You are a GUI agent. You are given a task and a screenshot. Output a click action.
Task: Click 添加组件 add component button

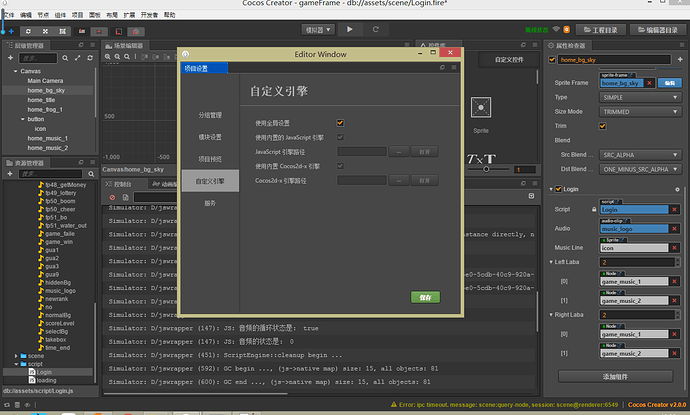point(615,377)
